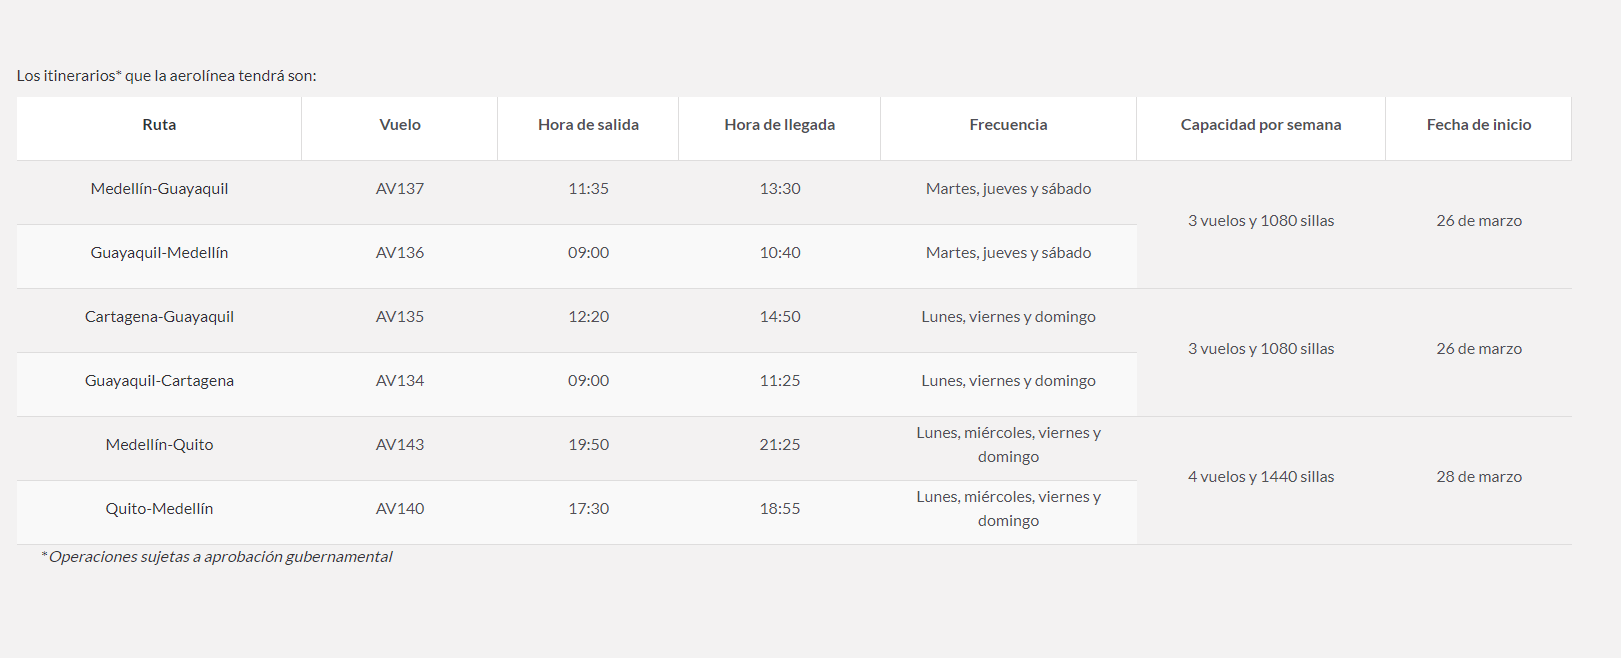Select flight number AV143
The width and height of the screenshot is (1621, 658).
pos(400,445)
